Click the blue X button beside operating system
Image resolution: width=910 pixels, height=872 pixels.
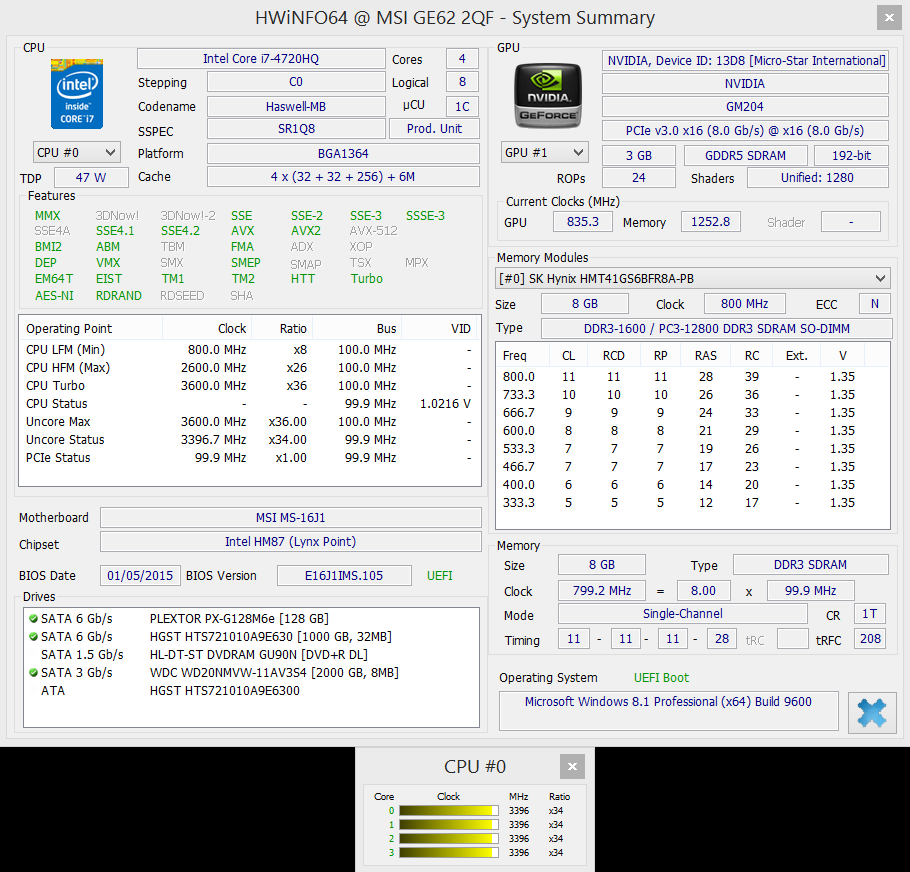(872, 712)
